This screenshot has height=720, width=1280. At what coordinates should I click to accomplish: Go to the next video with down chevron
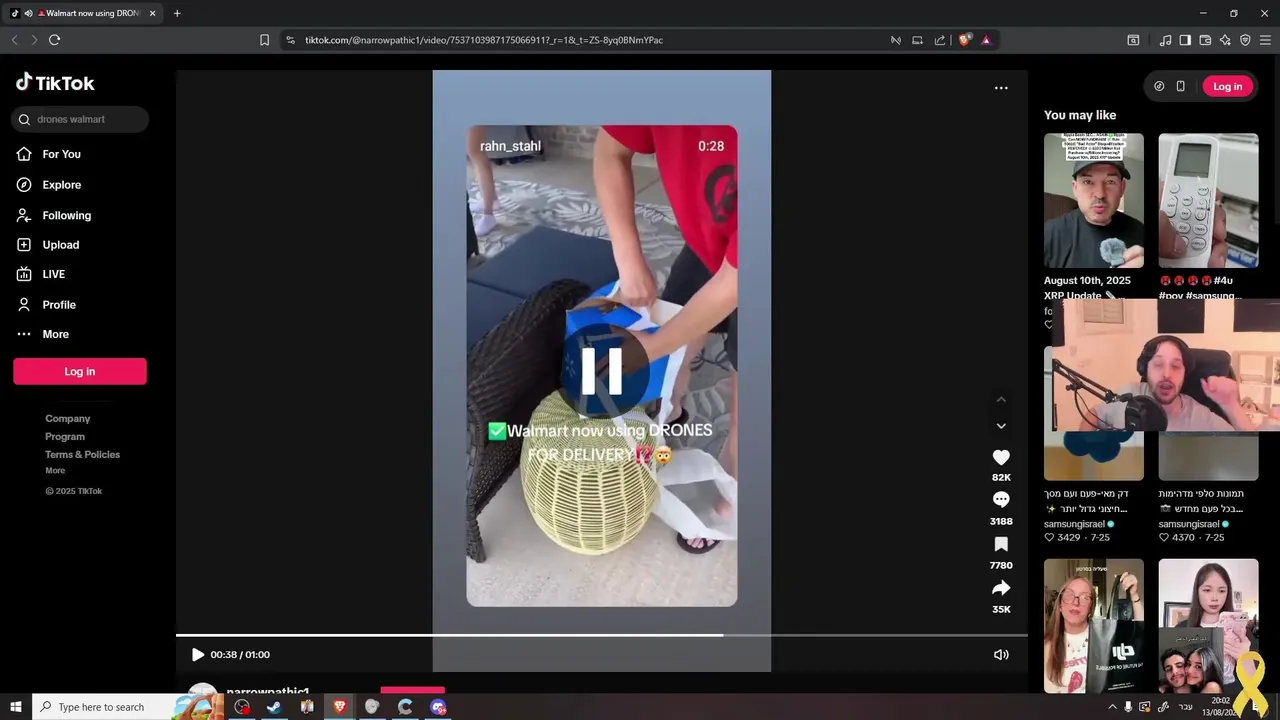click(x=1001, y=426)
